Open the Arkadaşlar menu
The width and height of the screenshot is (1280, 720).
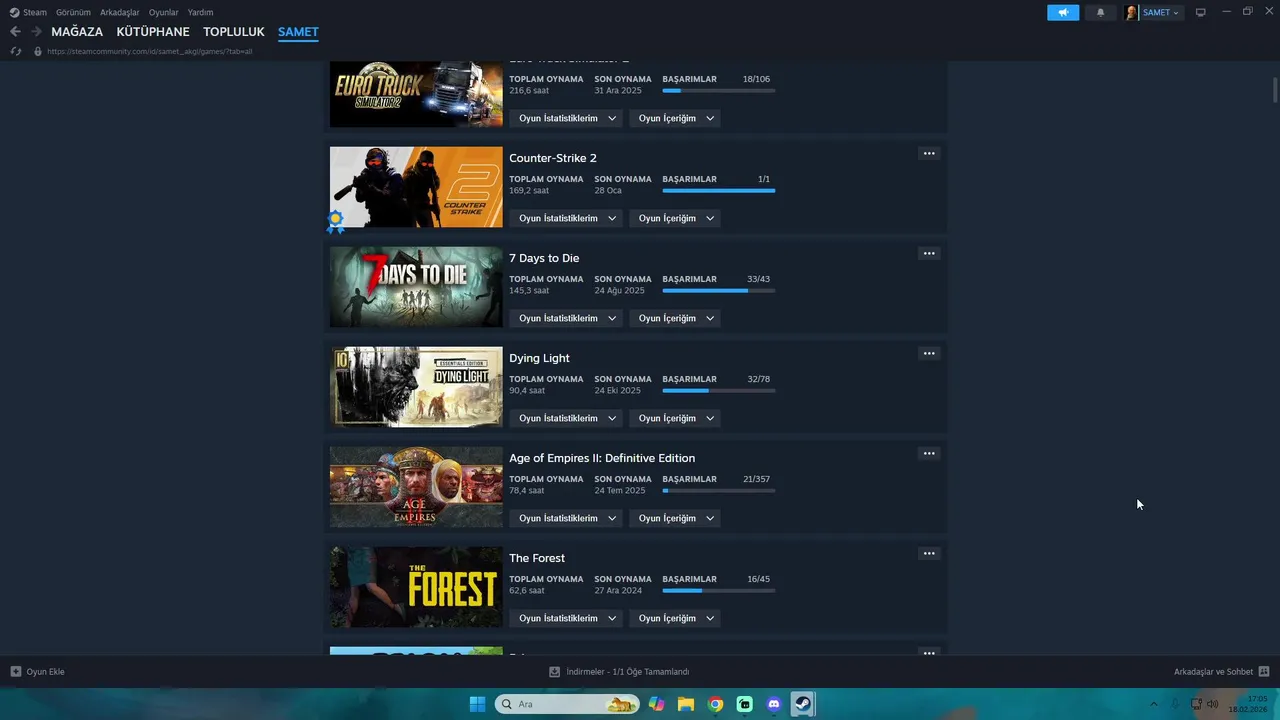[x=119, y=12]
